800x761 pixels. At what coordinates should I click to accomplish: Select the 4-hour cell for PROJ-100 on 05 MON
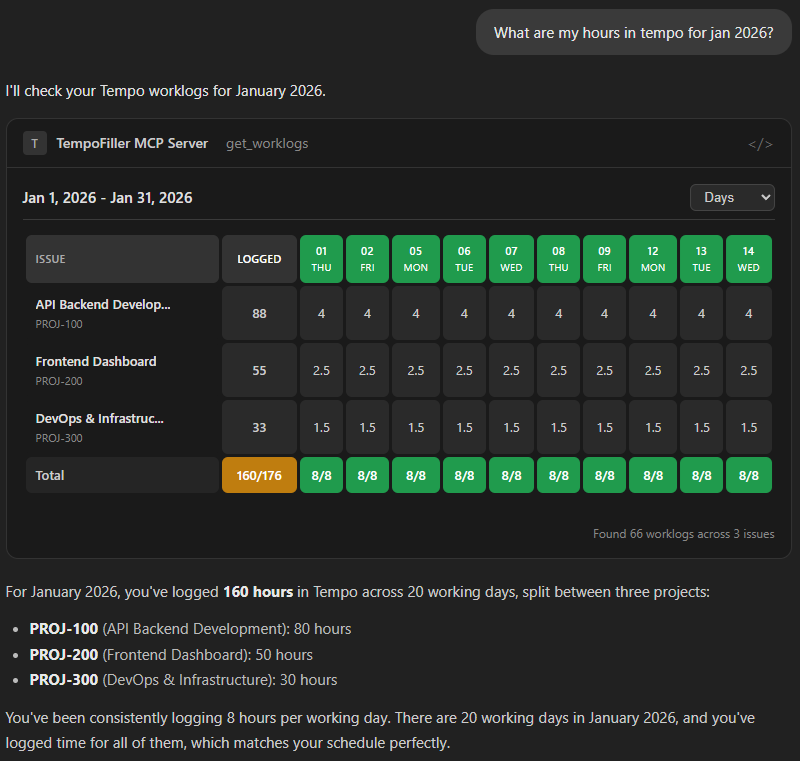point(416,313)
